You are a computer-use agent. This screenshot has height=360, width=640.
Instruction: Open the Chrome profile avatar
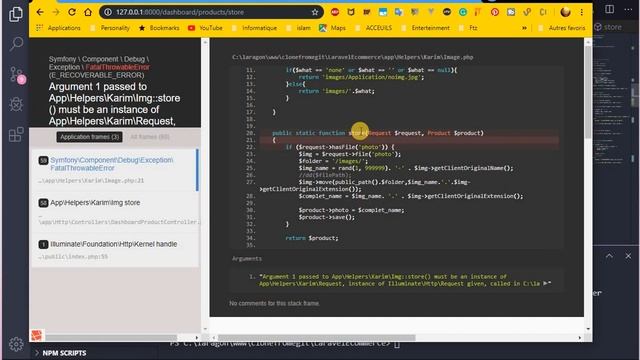pyautogui.click(x=565, y=12)
